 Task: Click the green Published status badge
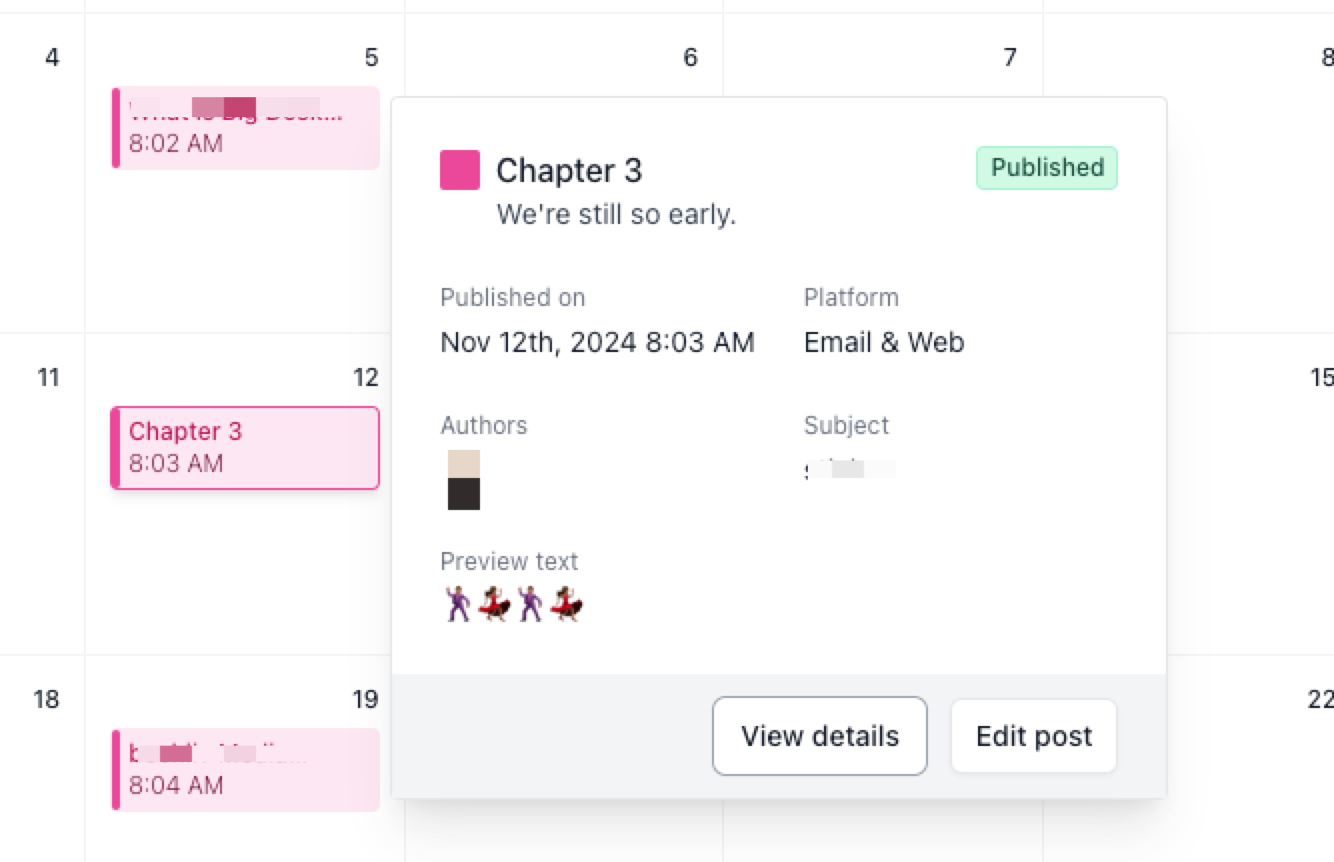(1046, 168)
